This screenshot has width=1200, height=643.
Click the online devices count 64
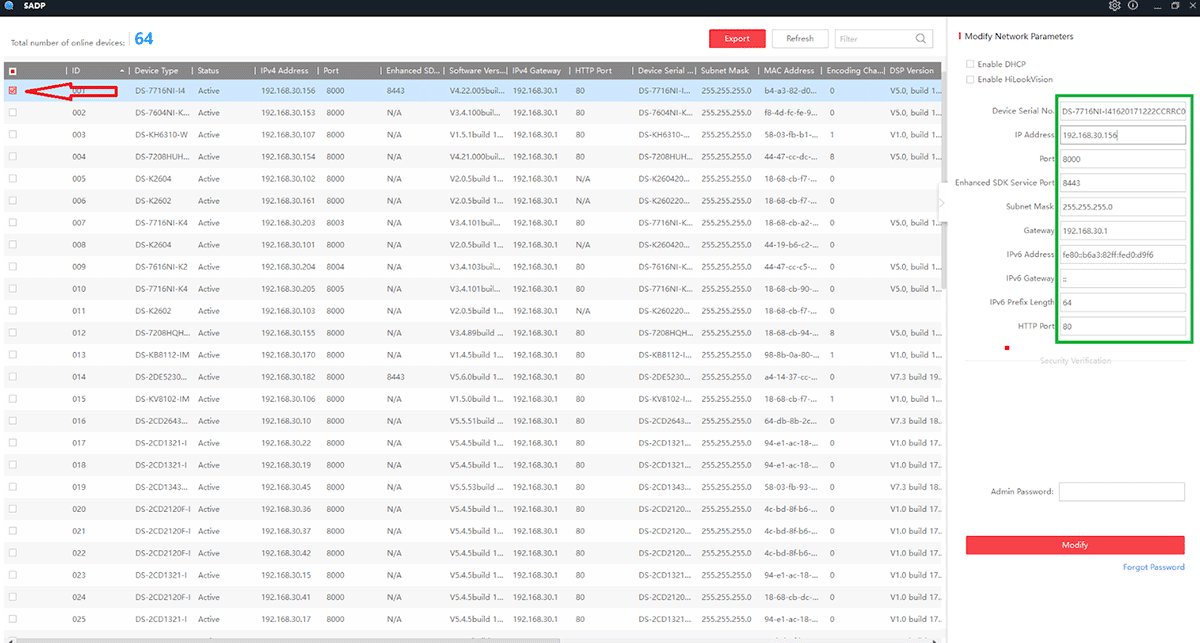pyautogui.click(x=144, y=39)
